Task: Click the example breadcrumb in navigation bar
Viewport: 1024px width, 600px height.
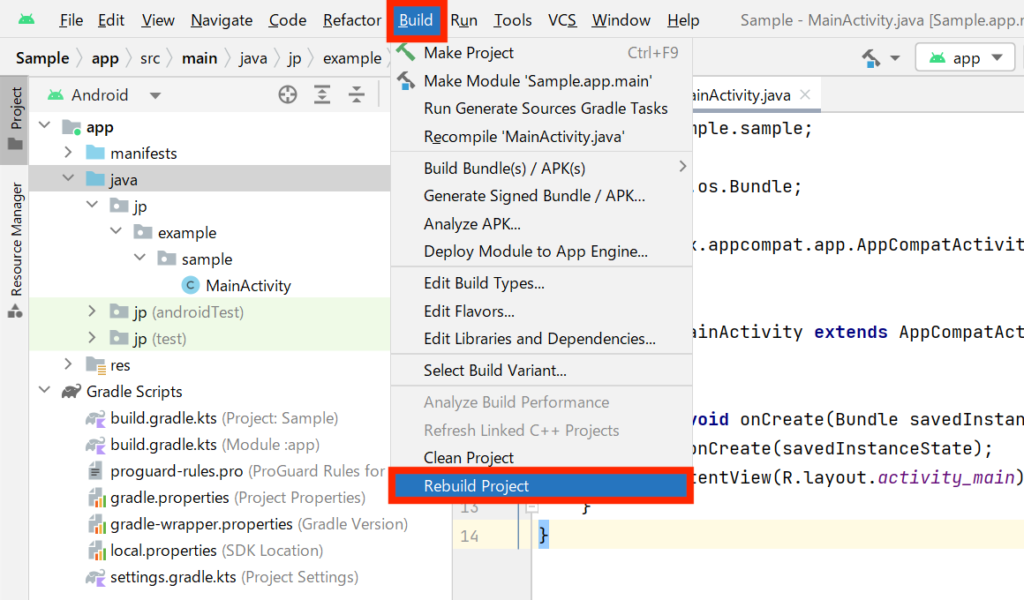Action: (352, 58)
